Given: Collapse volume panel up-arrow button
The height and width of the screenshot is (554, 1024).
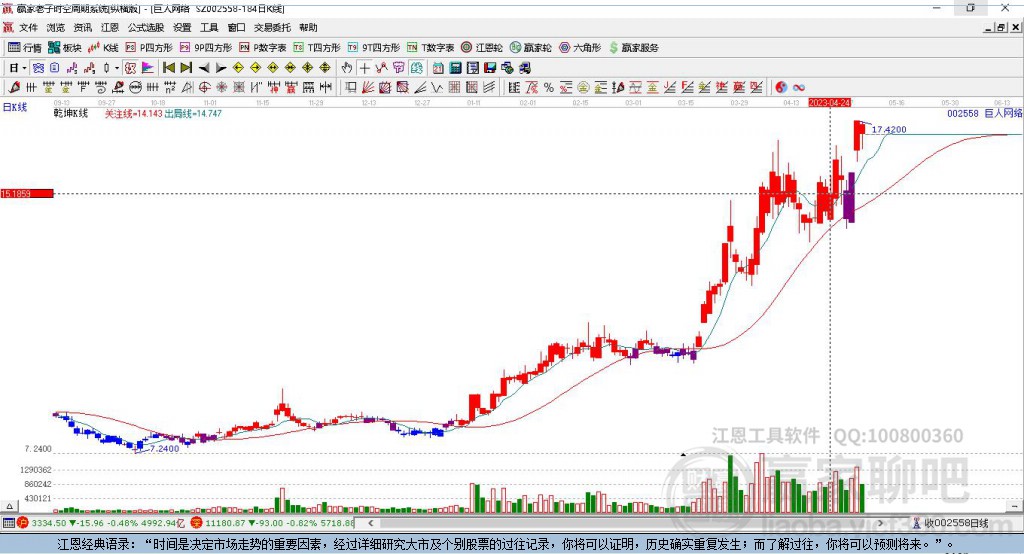Looking at the screenshot, I should 9,506.
